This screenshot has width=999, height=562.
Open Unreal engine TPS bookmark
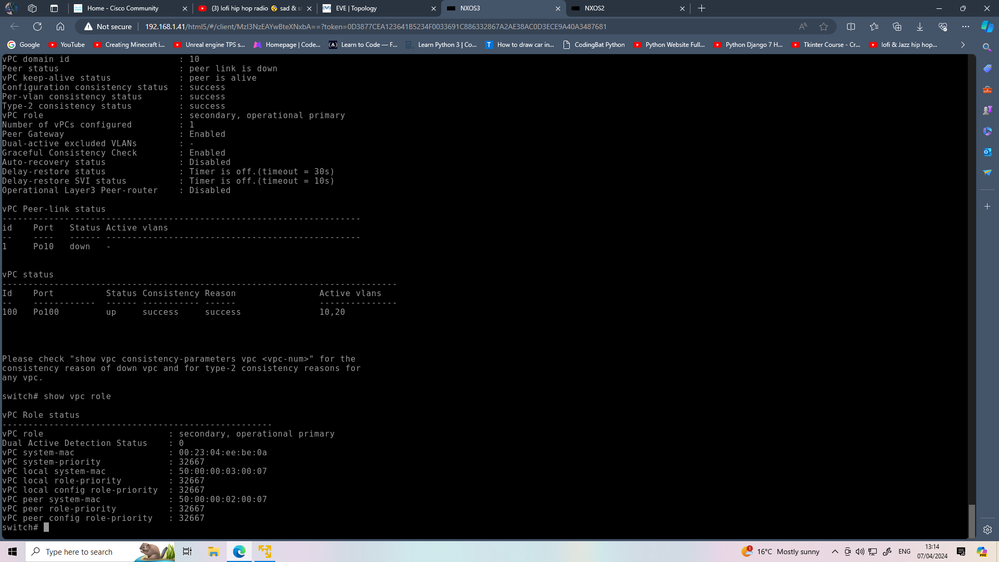click(210, 45)
